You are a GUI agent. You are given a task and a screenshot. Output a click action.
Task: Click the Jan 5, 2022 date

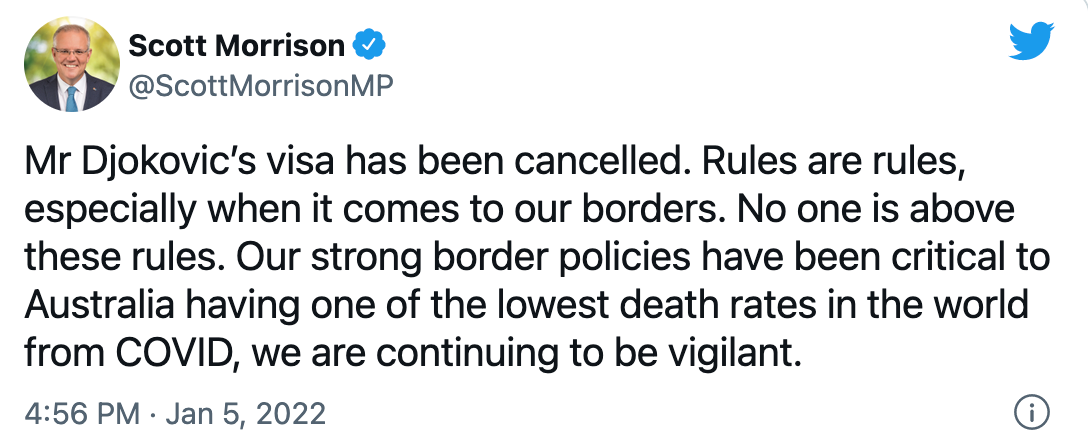point(246,415)
